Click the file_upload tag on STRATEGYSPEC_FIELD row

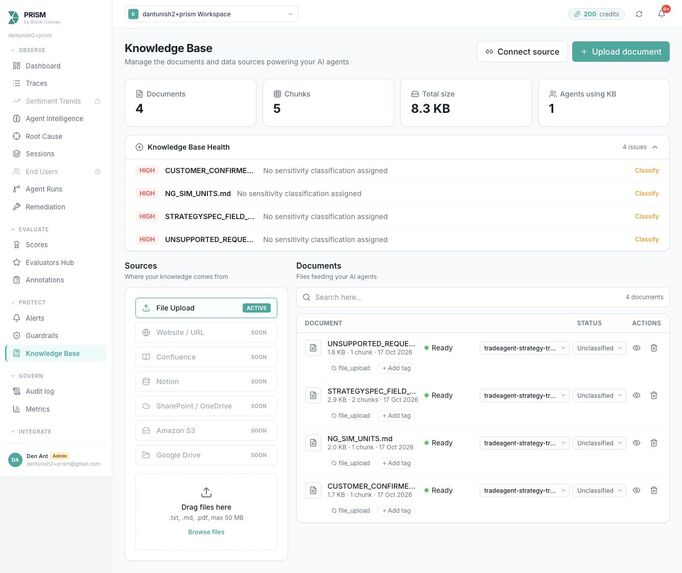351,416
